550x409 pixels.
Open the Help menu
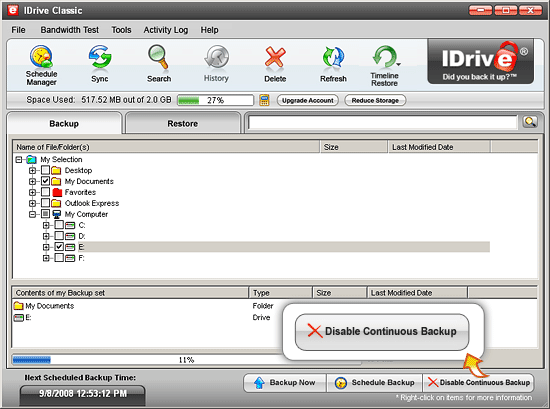(x=209, y=30)
